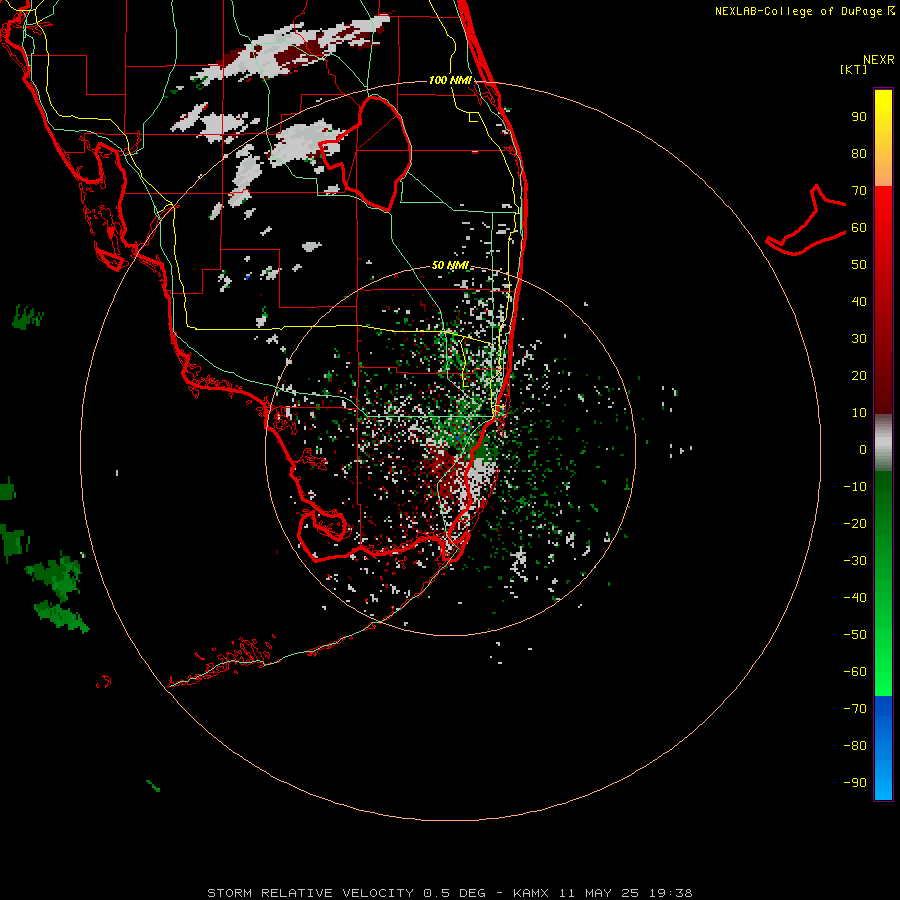
Task: Click the positive 80 value on velocity scale
Action: pyautogui.click(x=859, y=153)
